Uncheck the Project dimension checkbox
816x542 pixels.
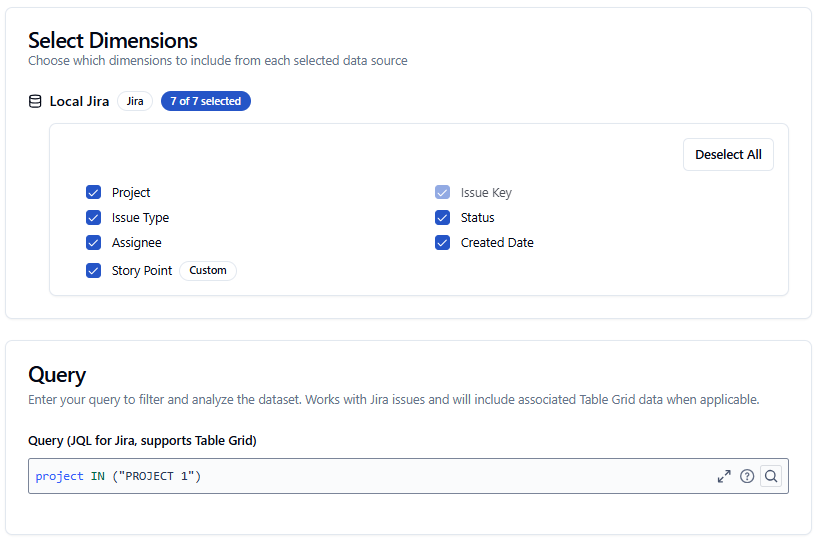tap(94, 193)
